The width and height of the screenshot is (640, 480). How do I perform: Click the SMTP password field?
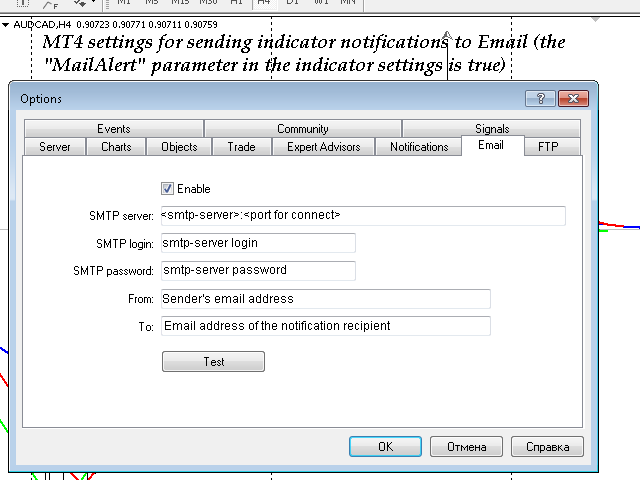point(258,271)
